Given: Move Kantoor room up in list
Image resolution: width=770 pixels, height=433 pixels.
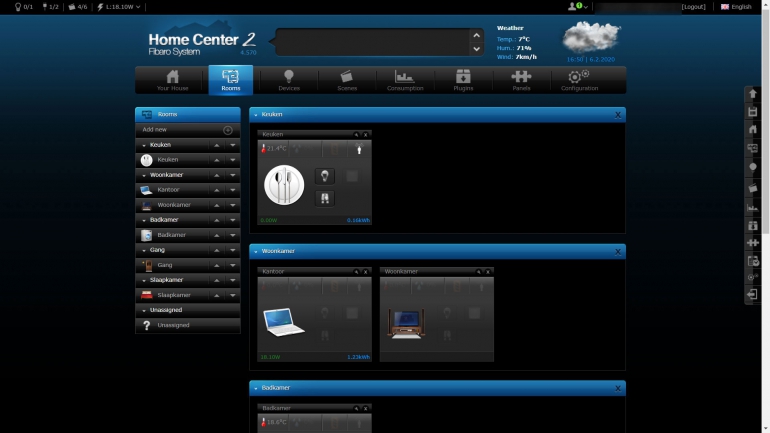Looking at the screenshot, I should (x=217, y=190).
